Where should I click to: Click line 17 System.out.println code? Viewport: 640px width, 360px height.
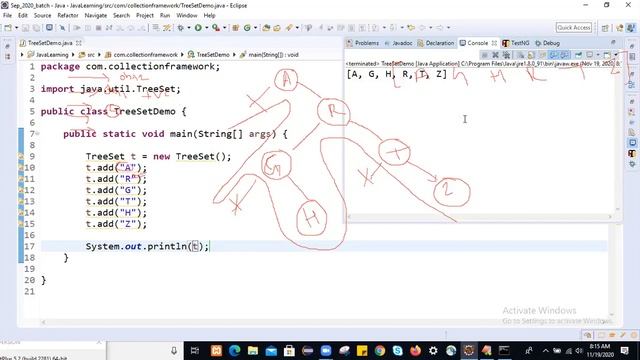(147, 247)
